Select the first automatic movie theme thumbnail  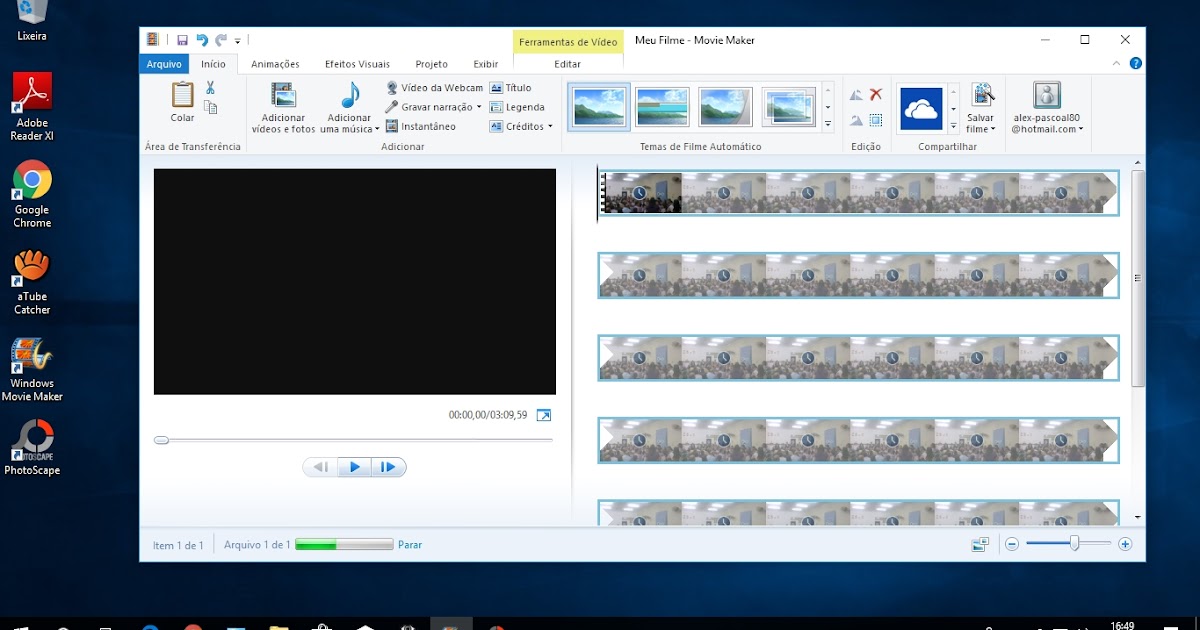(599, 107)
